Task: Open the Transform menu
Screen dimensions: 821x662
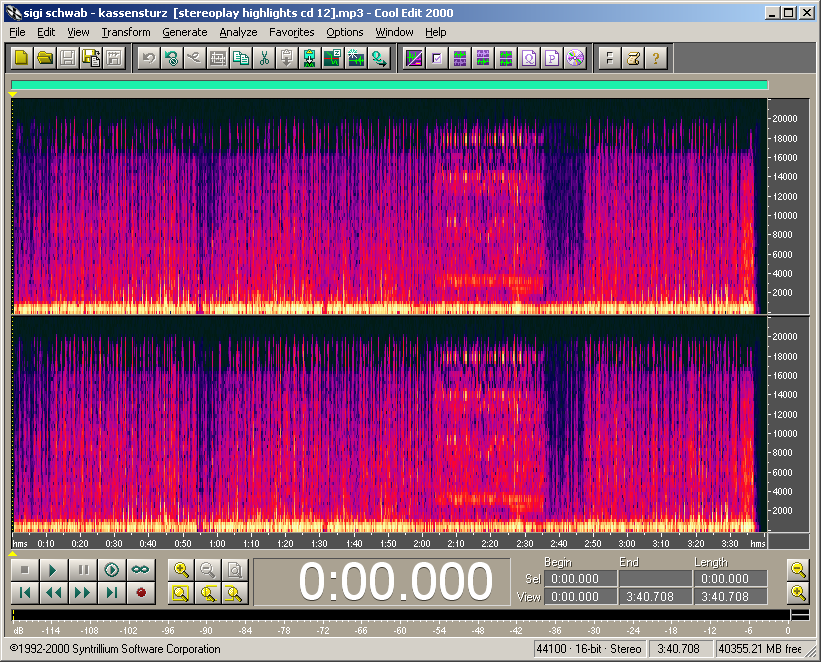Action: (126, 32)
